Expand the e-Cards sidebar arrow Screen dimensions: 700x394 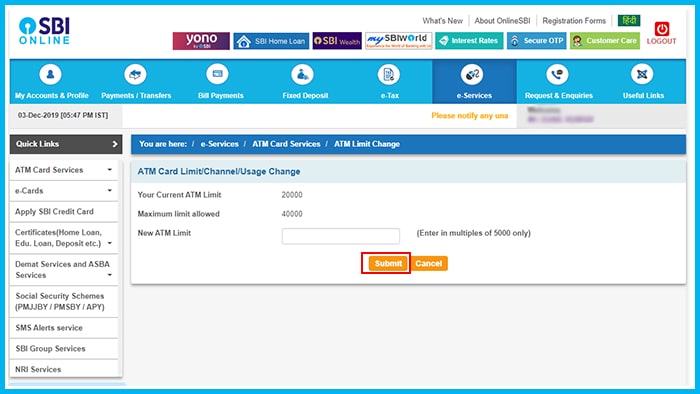pyautogui.click(x=110, y=191)
